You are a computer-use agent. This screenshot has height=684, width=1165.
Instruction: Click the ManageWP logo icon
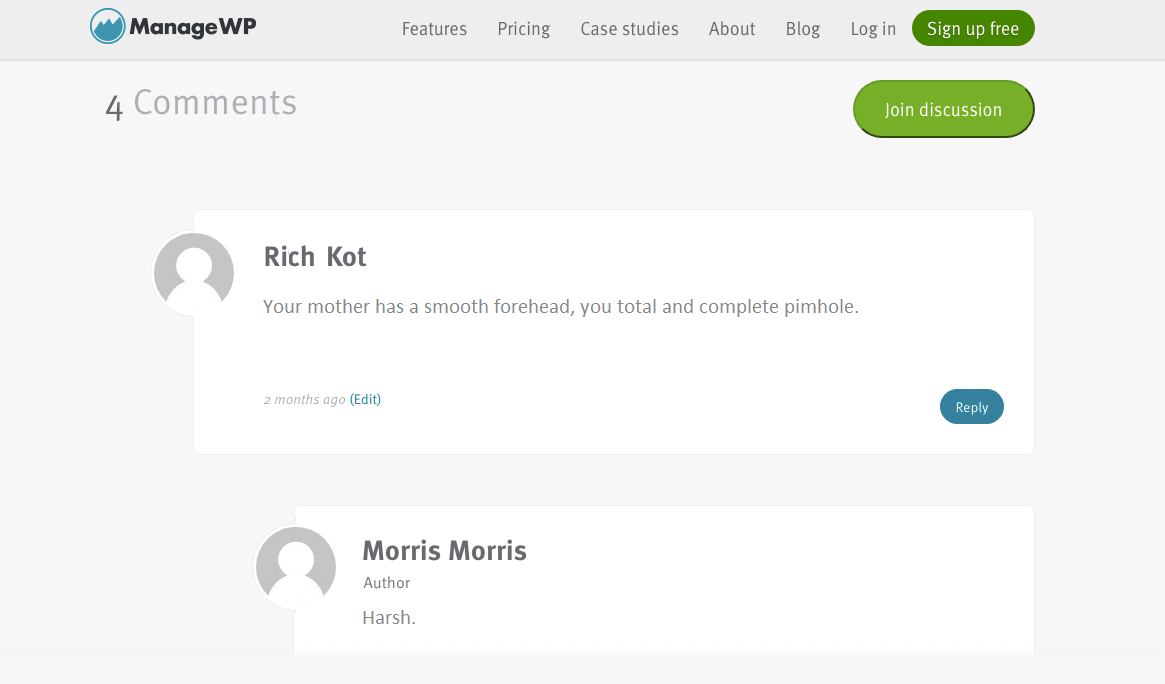click(x=107, y=27)
